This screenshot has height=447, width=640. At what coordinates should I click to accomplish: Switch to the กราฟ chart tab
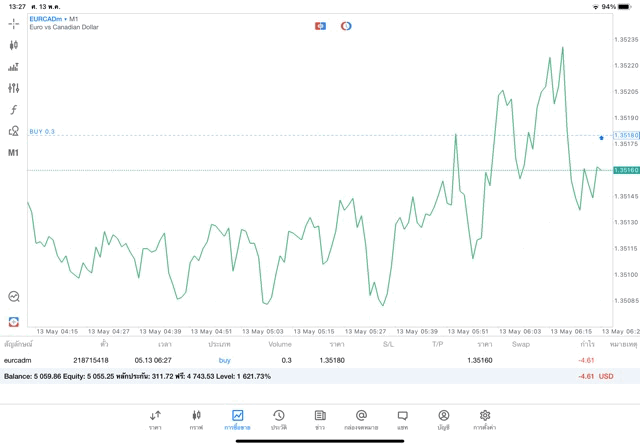click(196, 419)
